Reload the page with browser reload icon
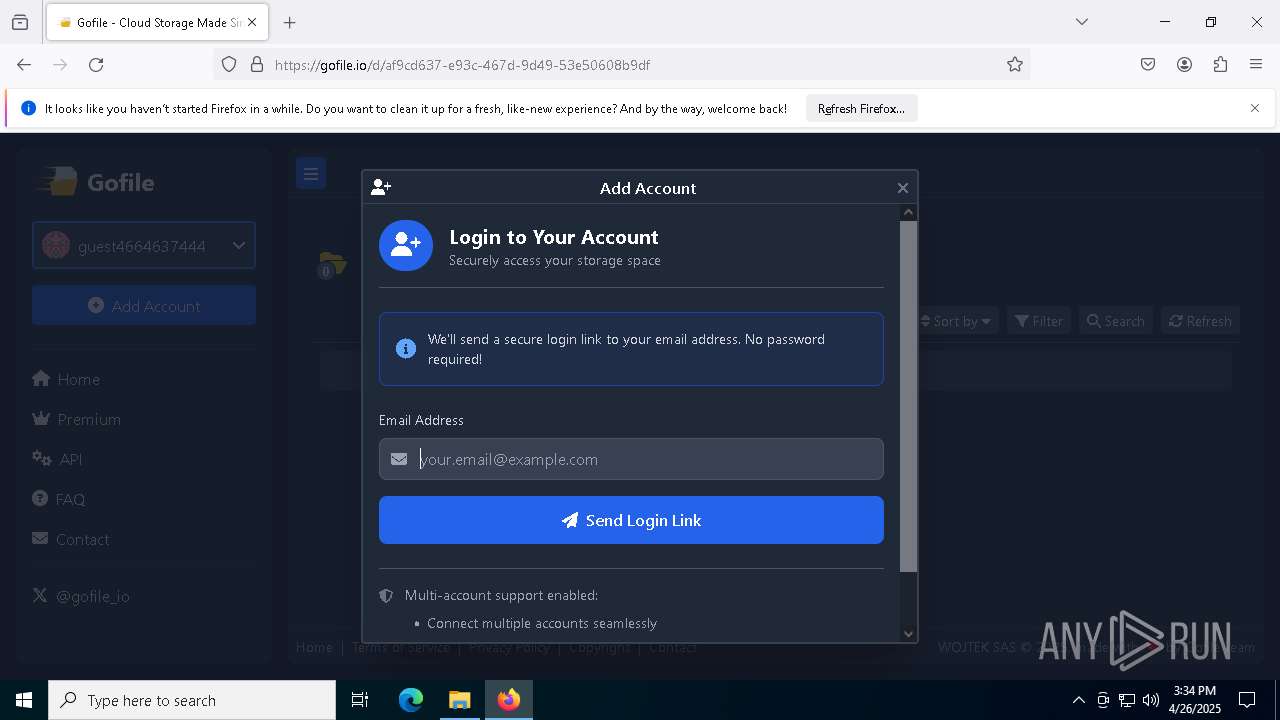 point(96,65)
